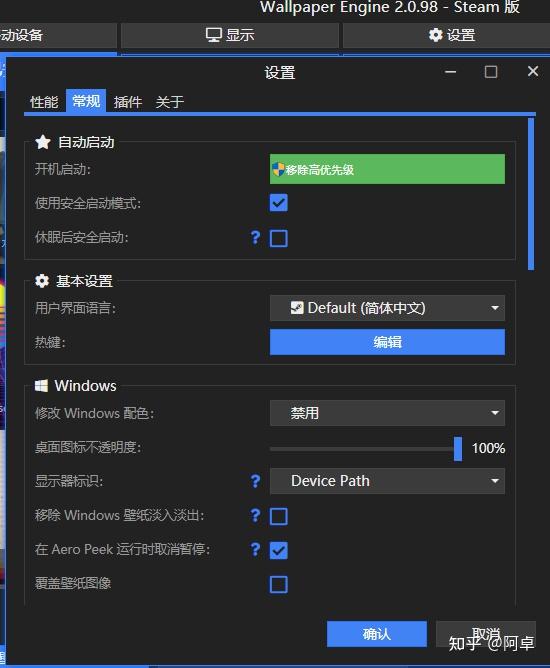
Task: Enable 覆盖壁纸图像 checkbox
Action: point(279,584)
